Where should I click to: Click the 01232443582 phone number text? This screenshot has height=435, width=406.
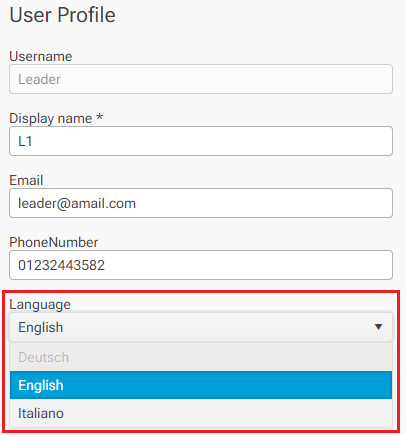pos(62,265)
